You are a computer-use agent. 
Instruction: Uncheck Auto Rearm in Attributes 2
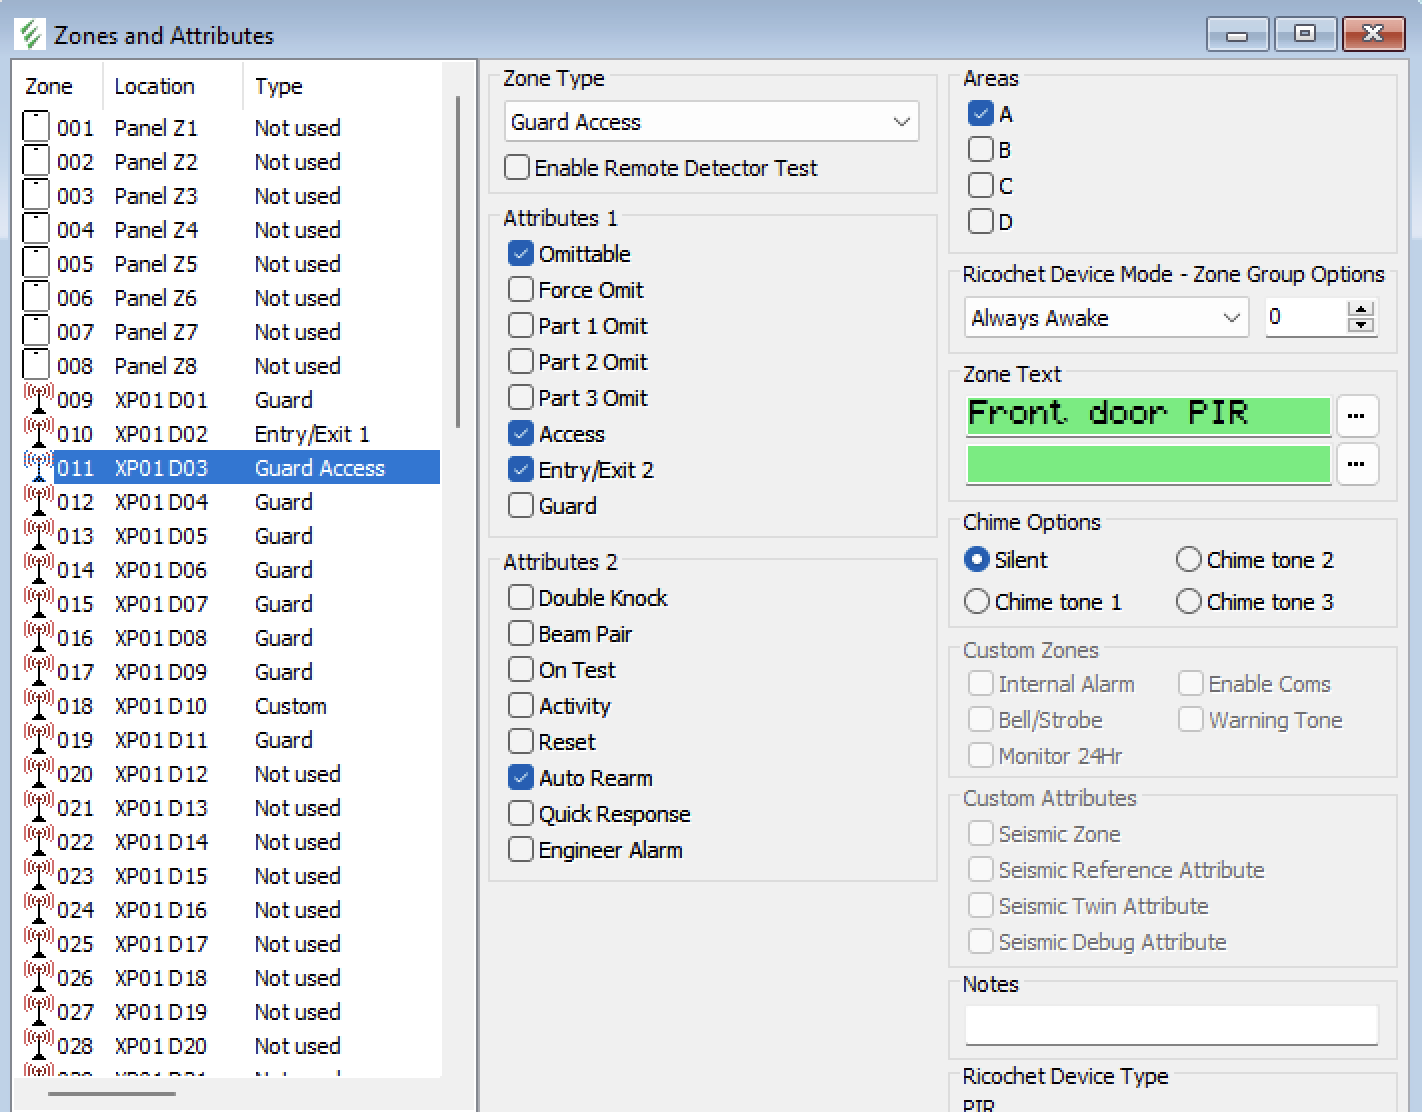click(x=520, y=777)
